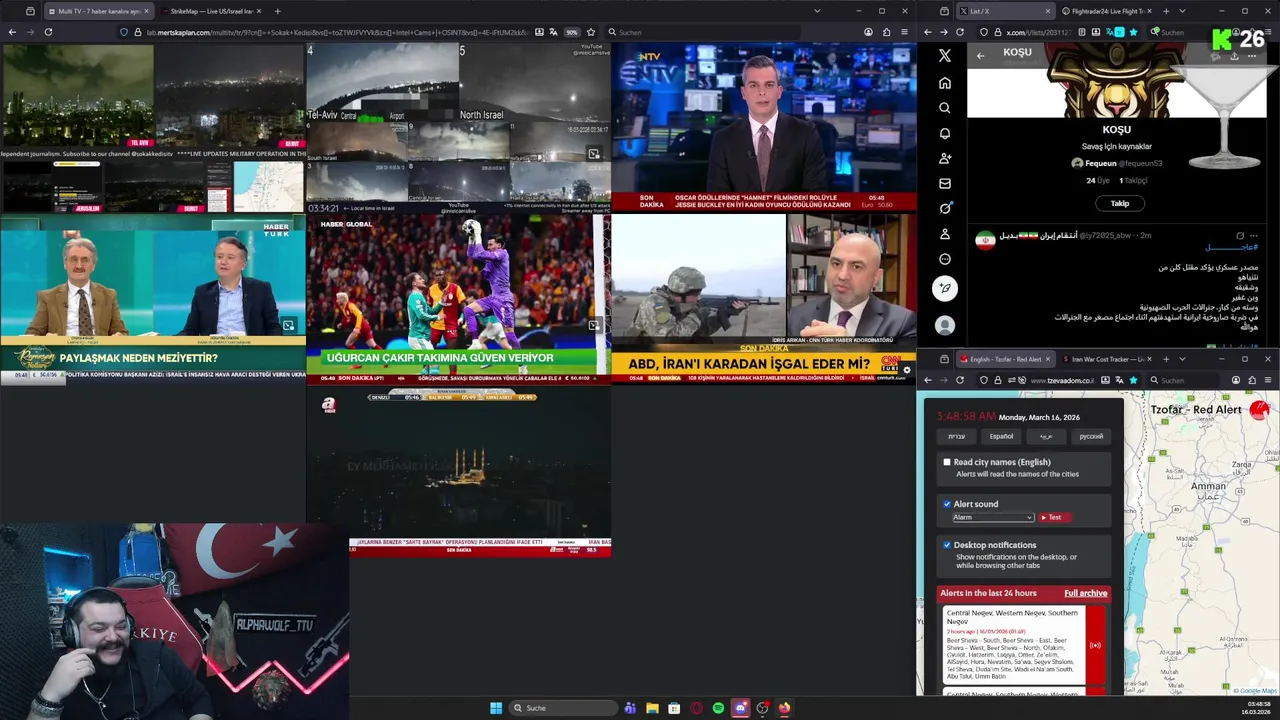Click Amman label on the map
Image resolution: width=1280 pixels, height=720 pixels.
coord(1208,486)
